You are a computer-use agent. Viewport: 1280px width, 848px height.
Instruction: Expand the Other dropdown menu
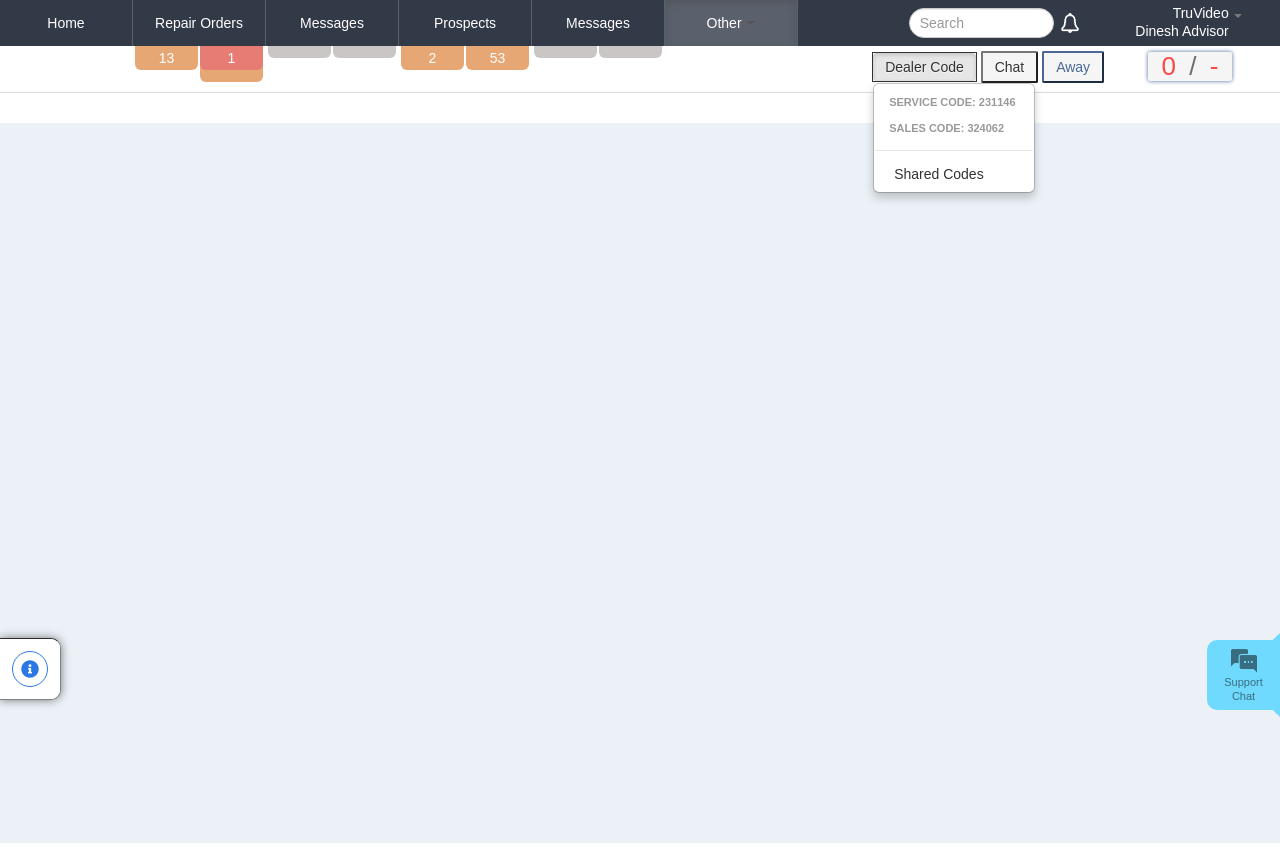click(731, 23)
